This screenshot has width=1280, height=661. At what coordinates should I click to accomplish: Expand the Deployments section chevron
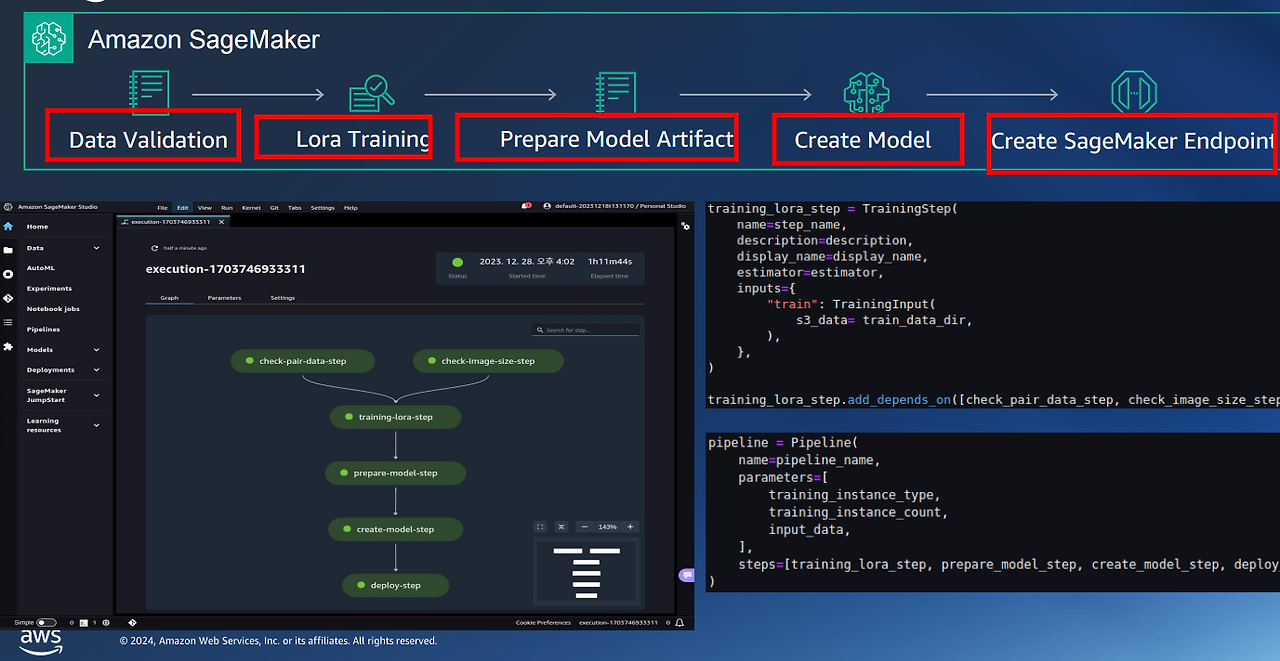[96, 370]
